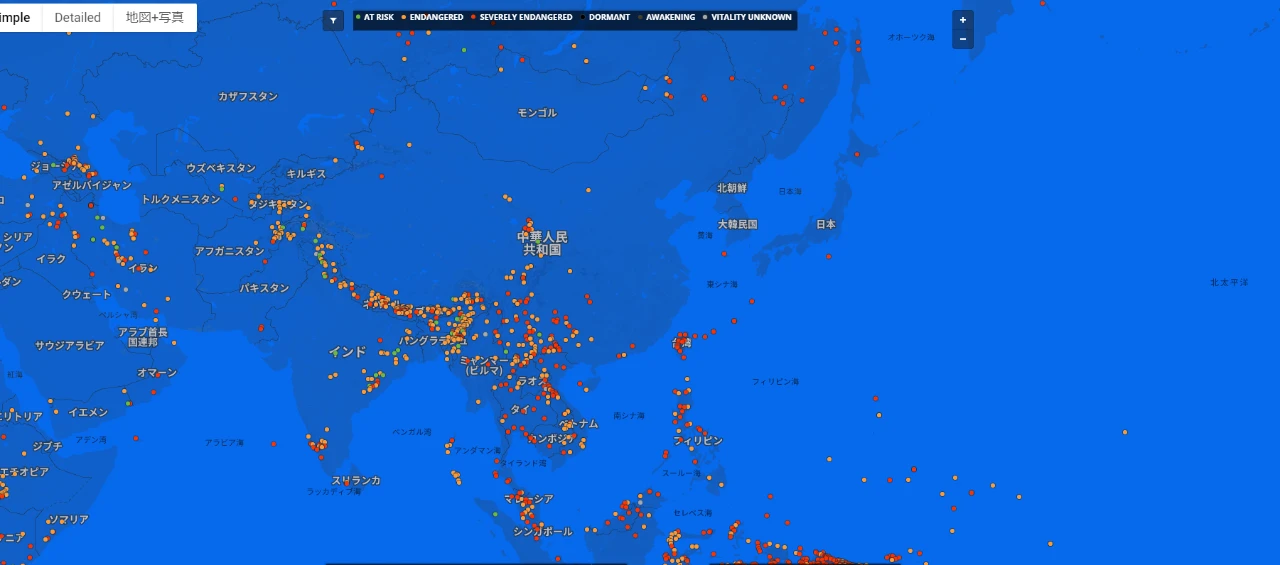Click the カザフスタン map label
1280x565 pixels.
(248, 97)
